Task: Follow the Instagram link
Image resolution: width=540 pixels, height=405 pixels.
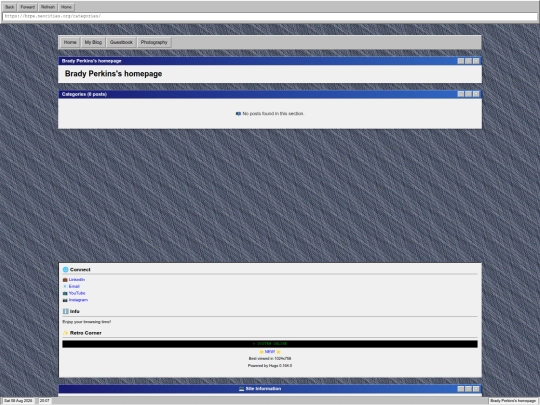Action: click(x=78, y=300)
